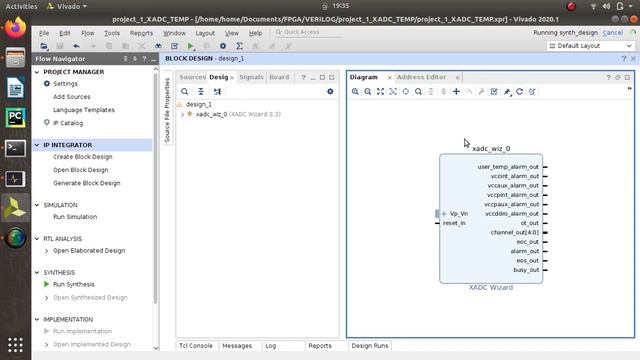Viewport: 640px width, 360px height.
Task: Open the Reports menu
Action: (x=141, y=33)
